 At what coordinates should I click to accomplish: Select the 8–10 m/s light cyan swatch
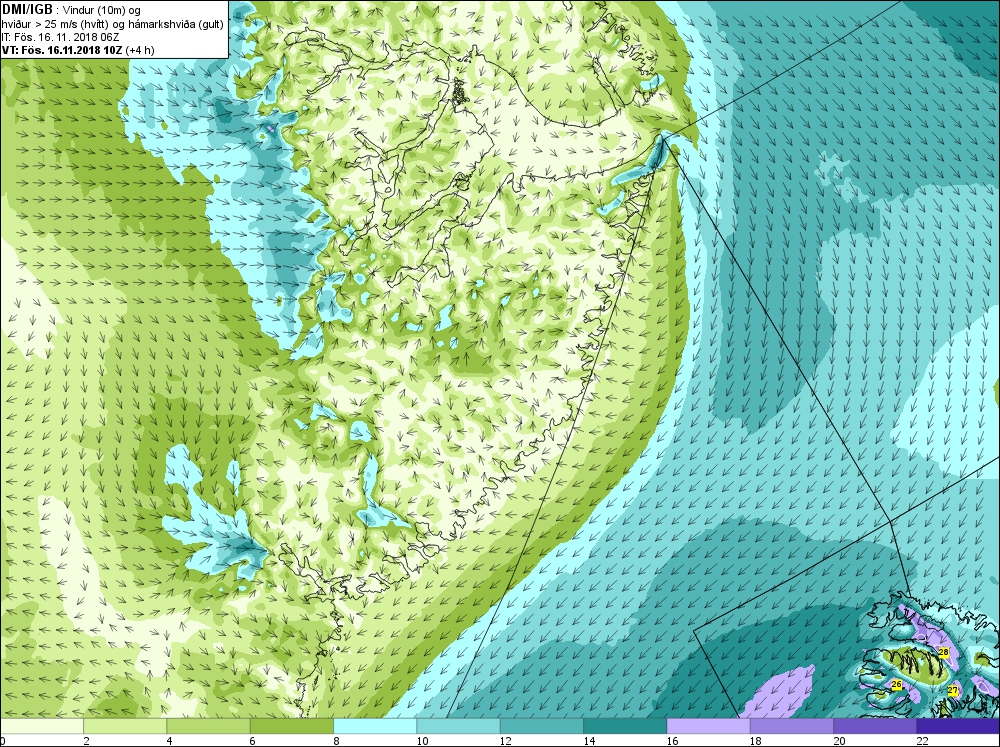click(375, 726)
